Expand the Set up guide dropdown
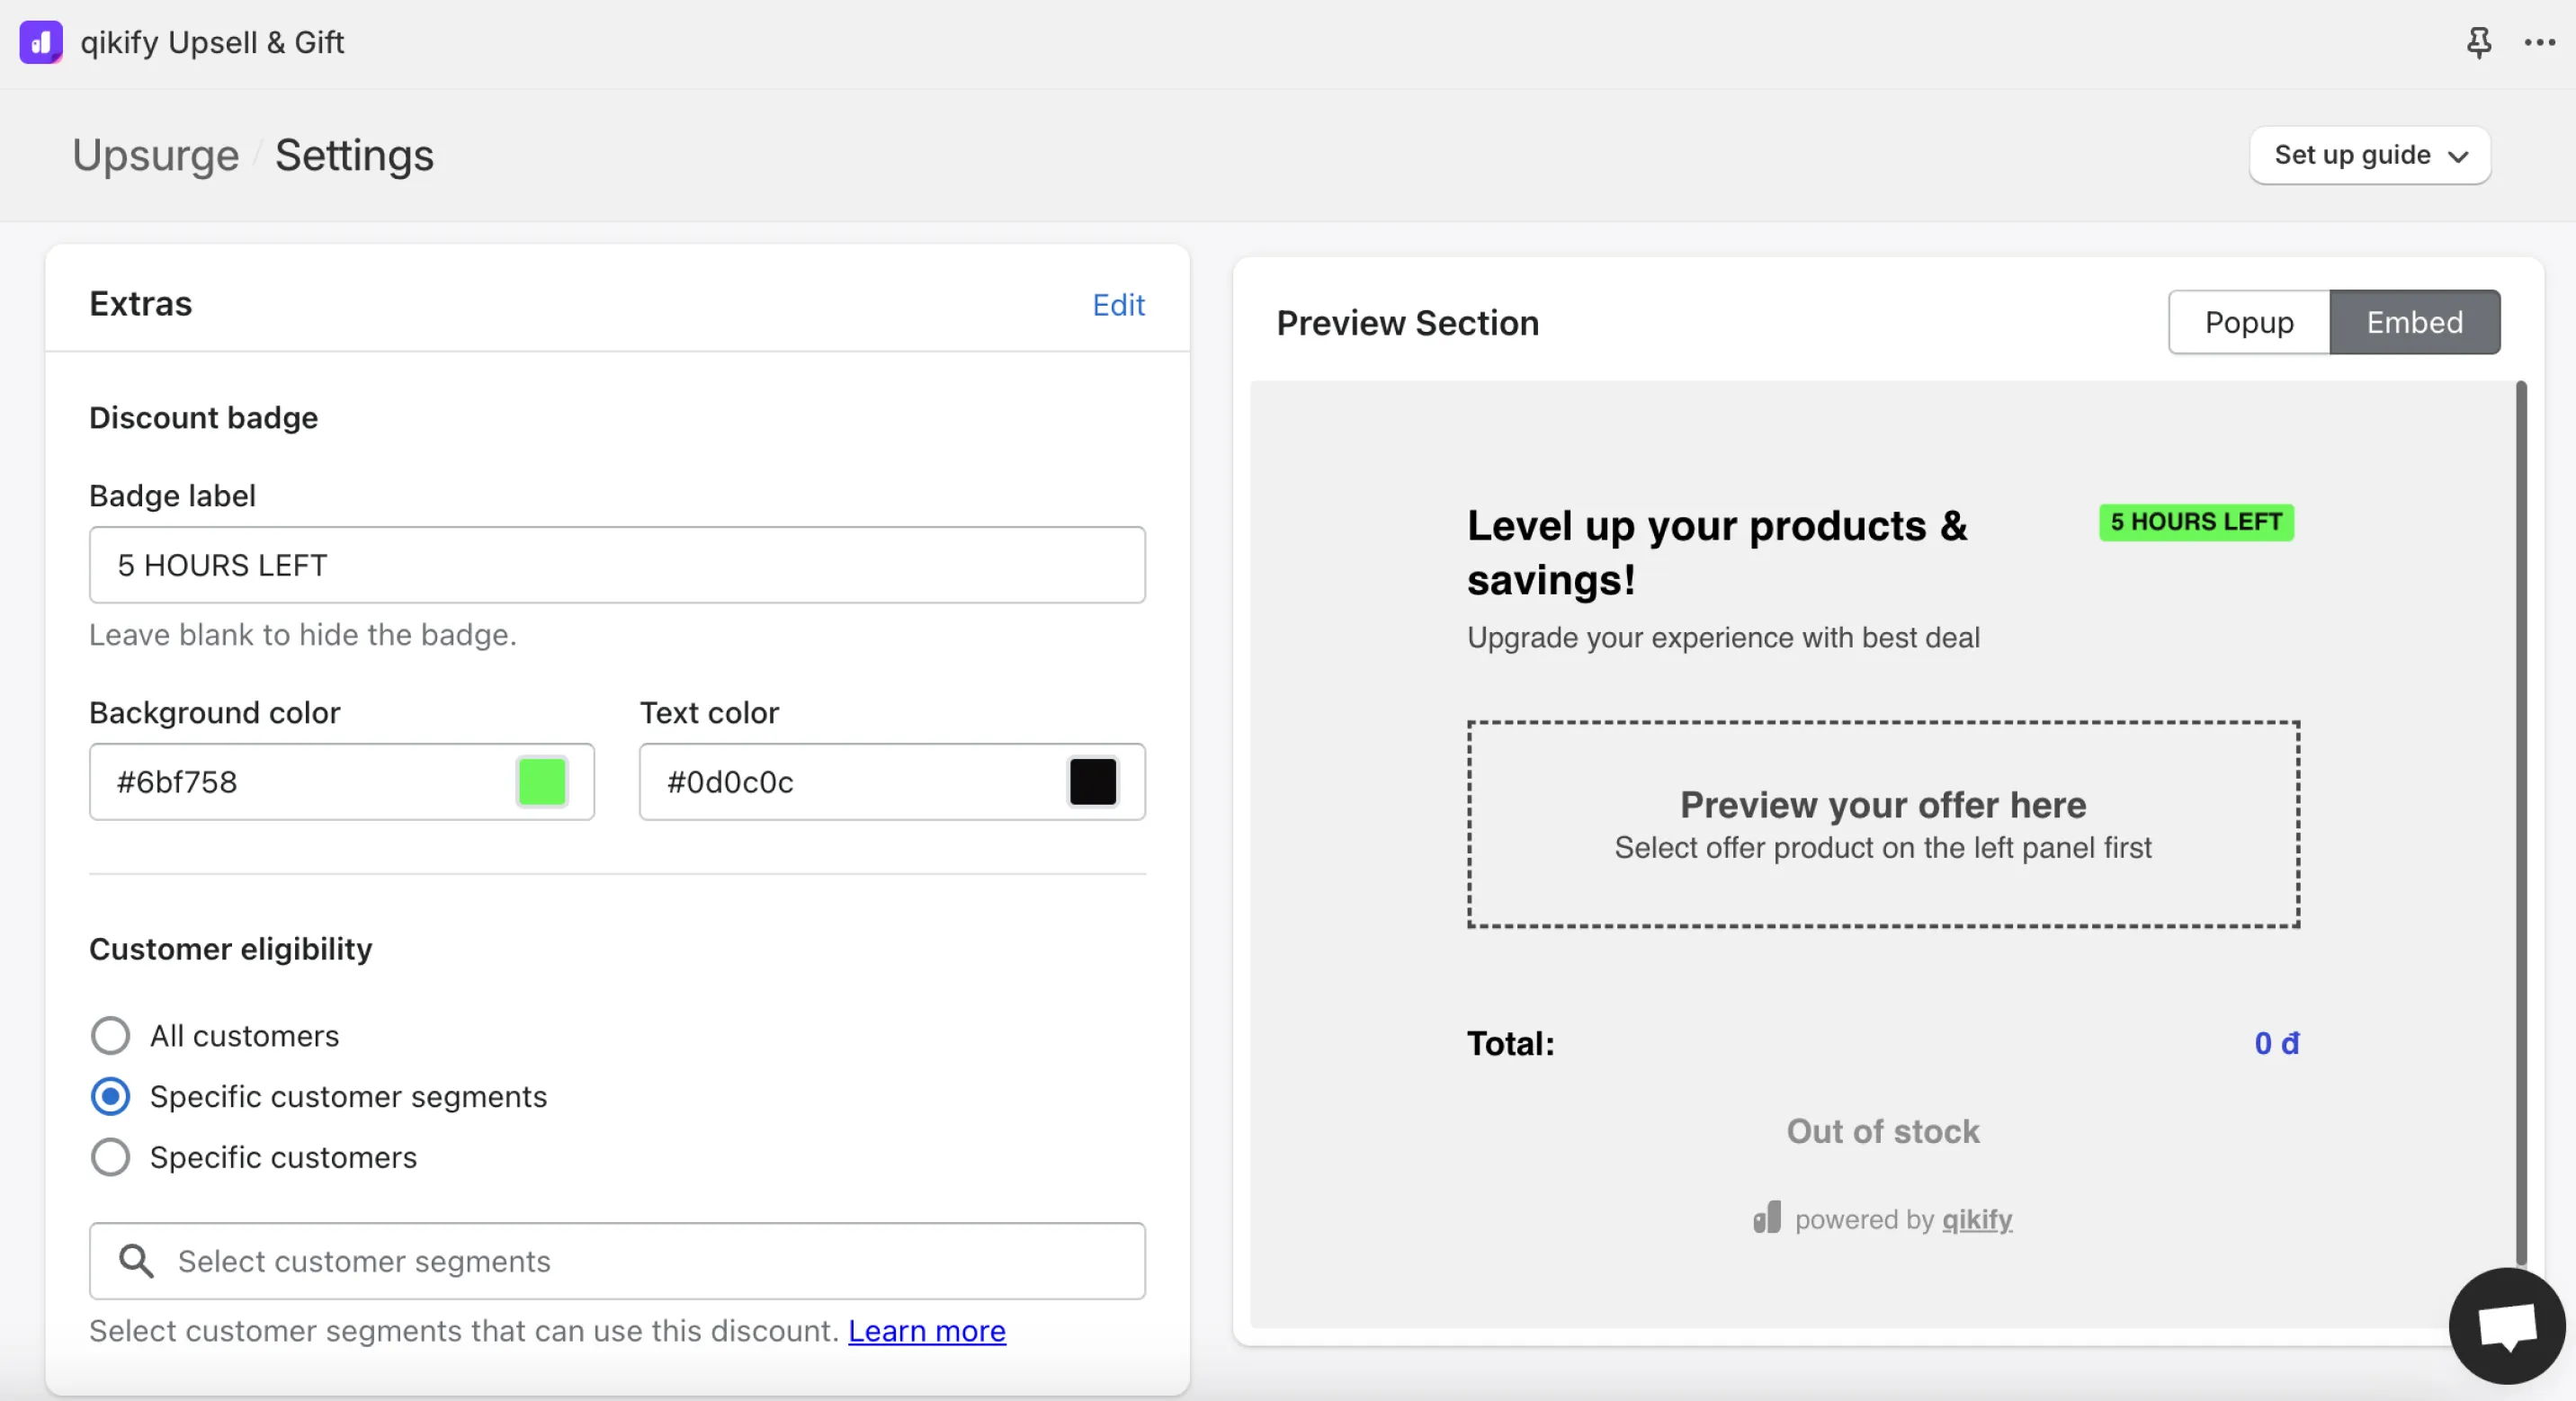The height and width of the screenshot is (1401, 2576). click(x=2369, y=155)
